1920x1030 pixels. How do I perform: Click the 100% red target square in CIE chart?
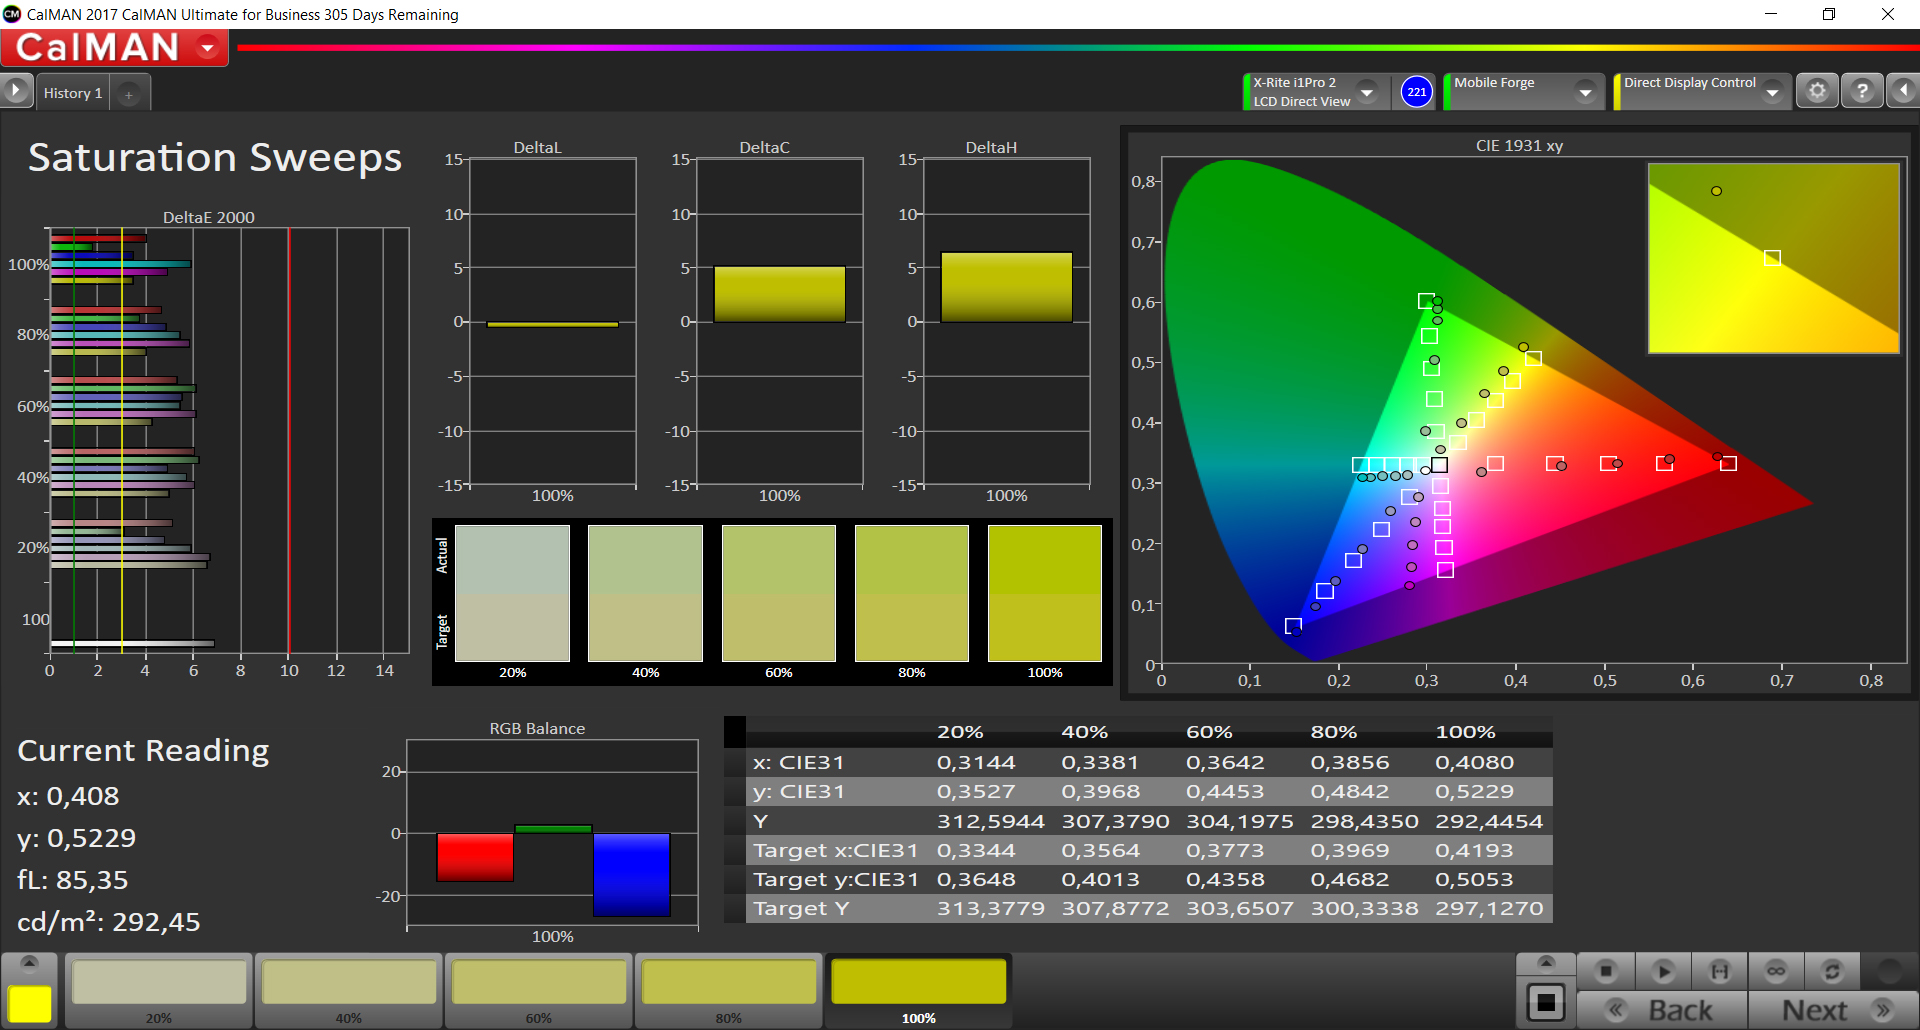click(x=1728, y=463)
